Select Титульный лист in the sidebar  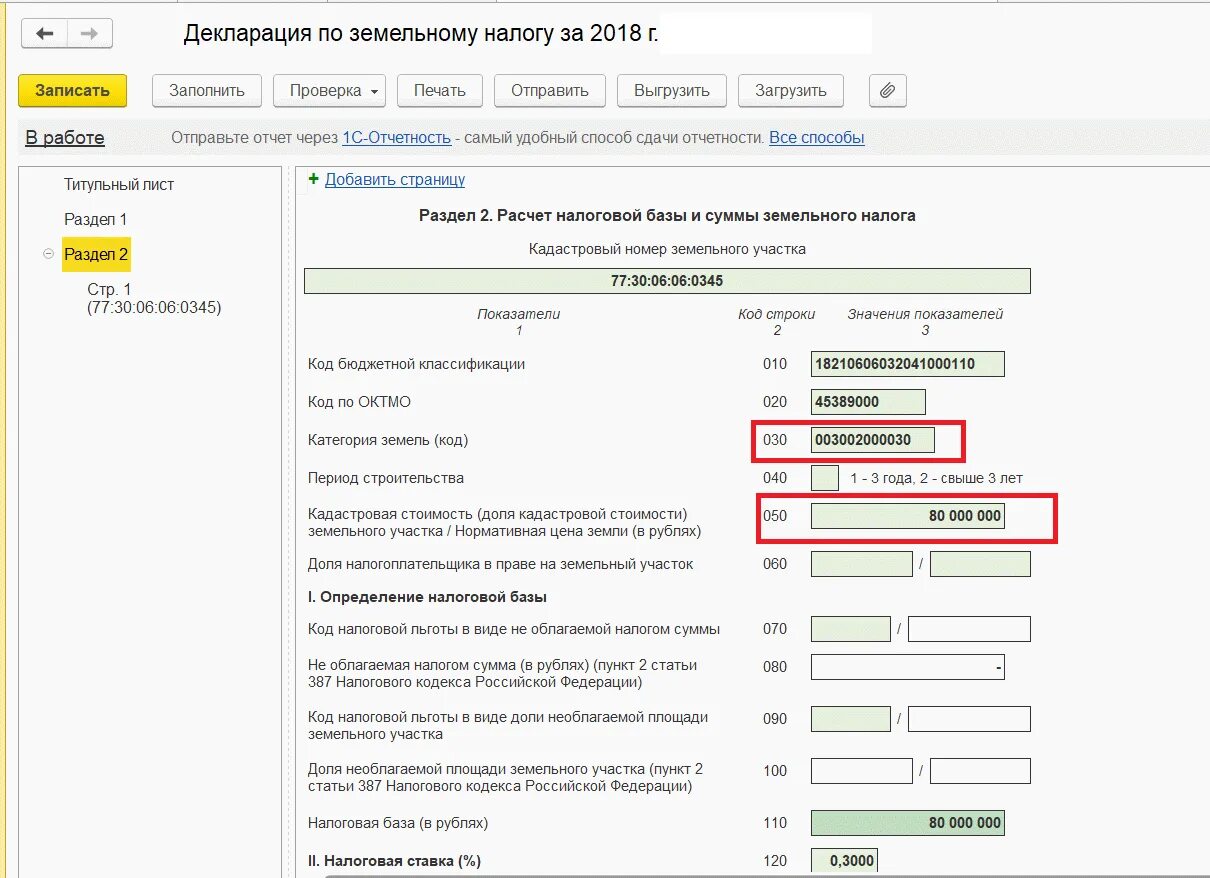(x=119, y=185)
